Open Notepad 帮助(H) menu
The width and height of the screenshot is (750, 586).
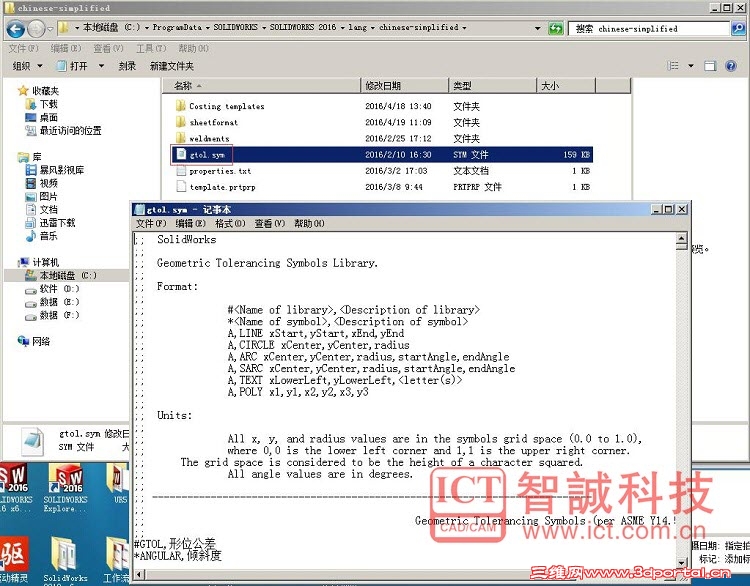click(309, 223)
